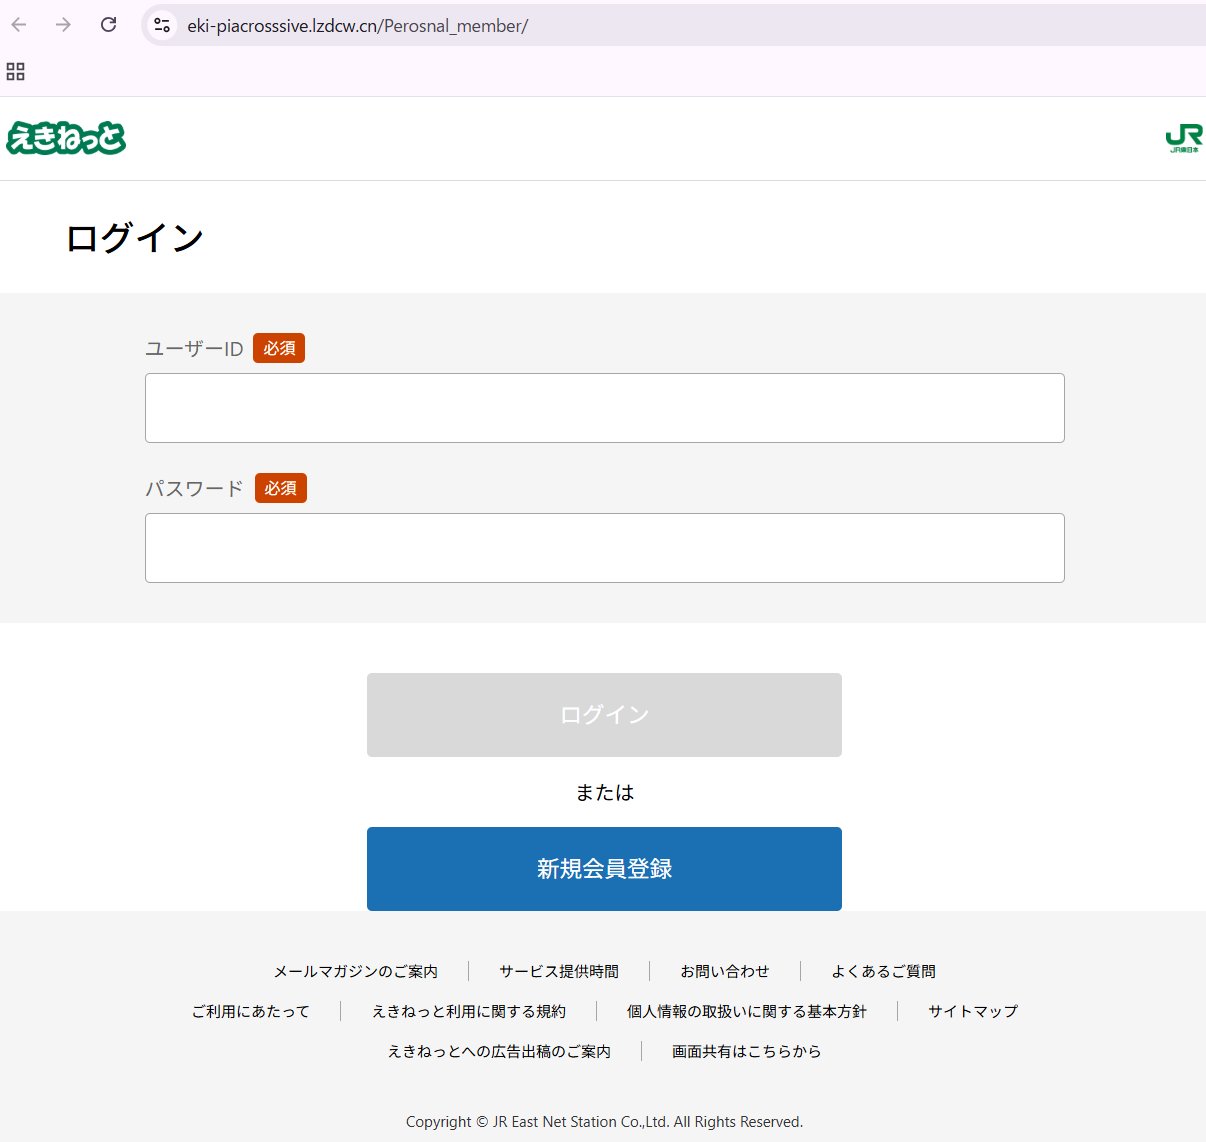This screenshot has height=1142, width=1206.
Task: Click the パスワード label text
Action: [194, 489]
